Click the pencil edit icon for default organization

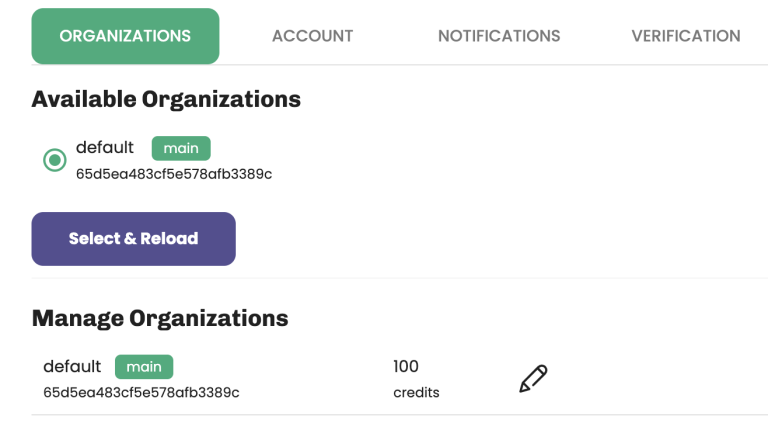point(533,378)
